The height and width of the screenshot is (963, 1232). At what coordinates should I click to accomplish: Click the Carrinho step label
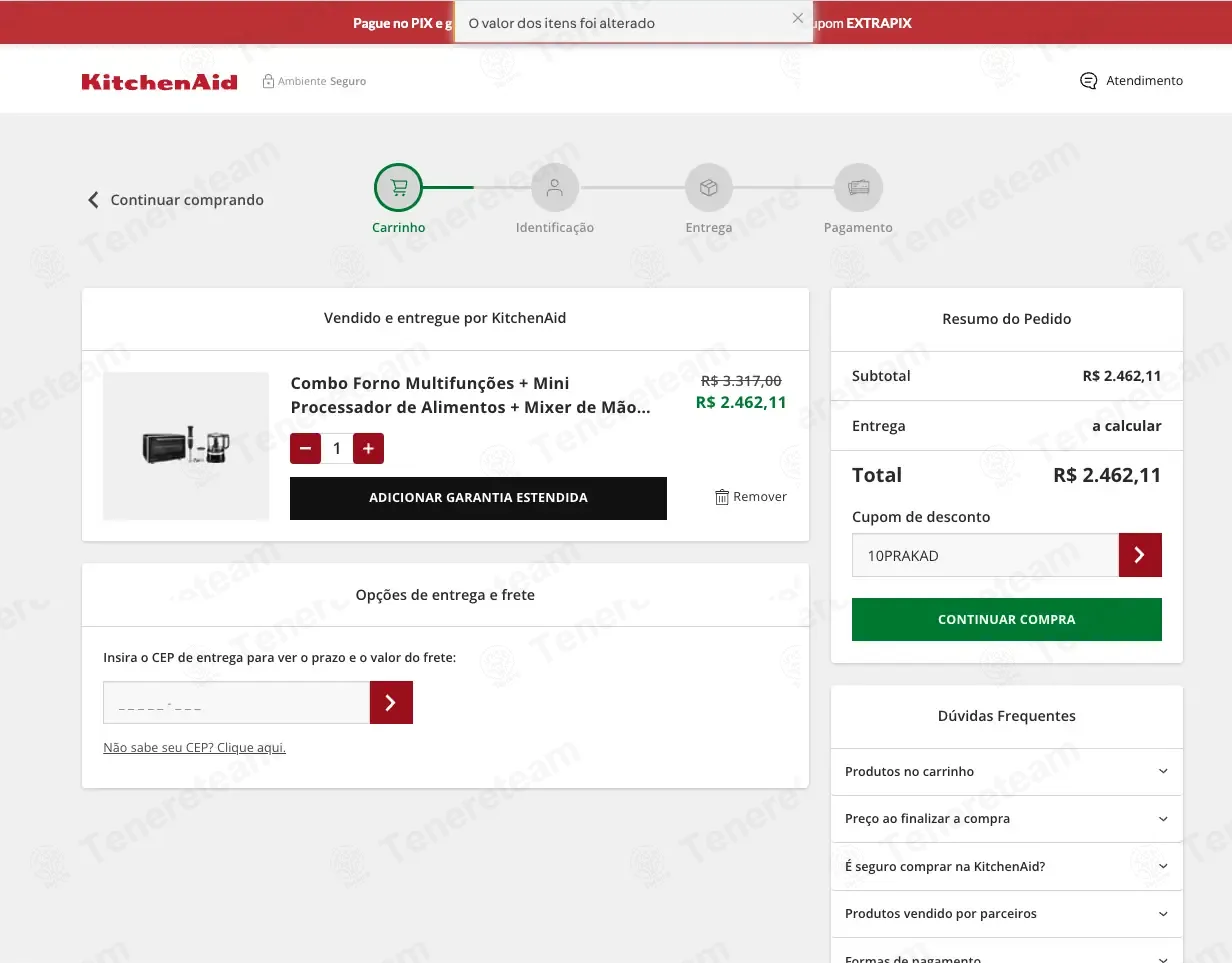pos(399,228)
